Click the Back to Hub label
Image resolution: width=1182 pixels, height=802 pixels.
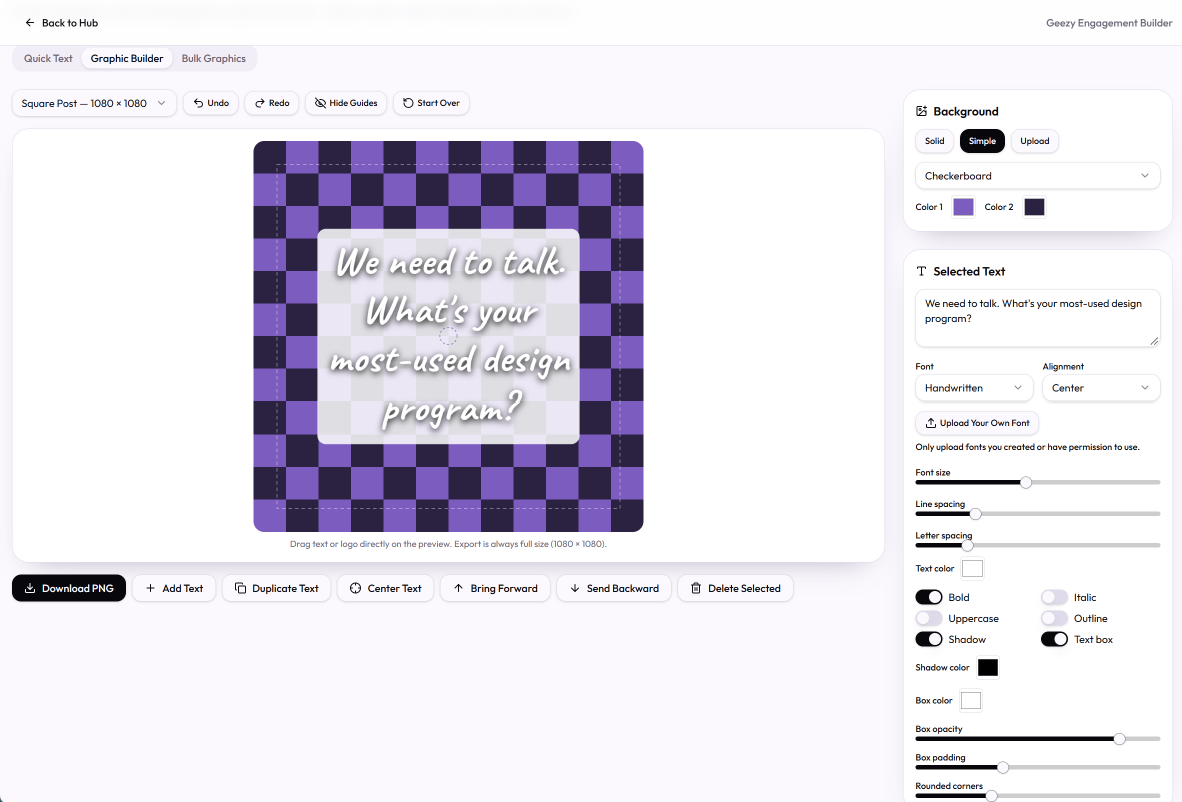pyautogui.click(x=70, y=23)
